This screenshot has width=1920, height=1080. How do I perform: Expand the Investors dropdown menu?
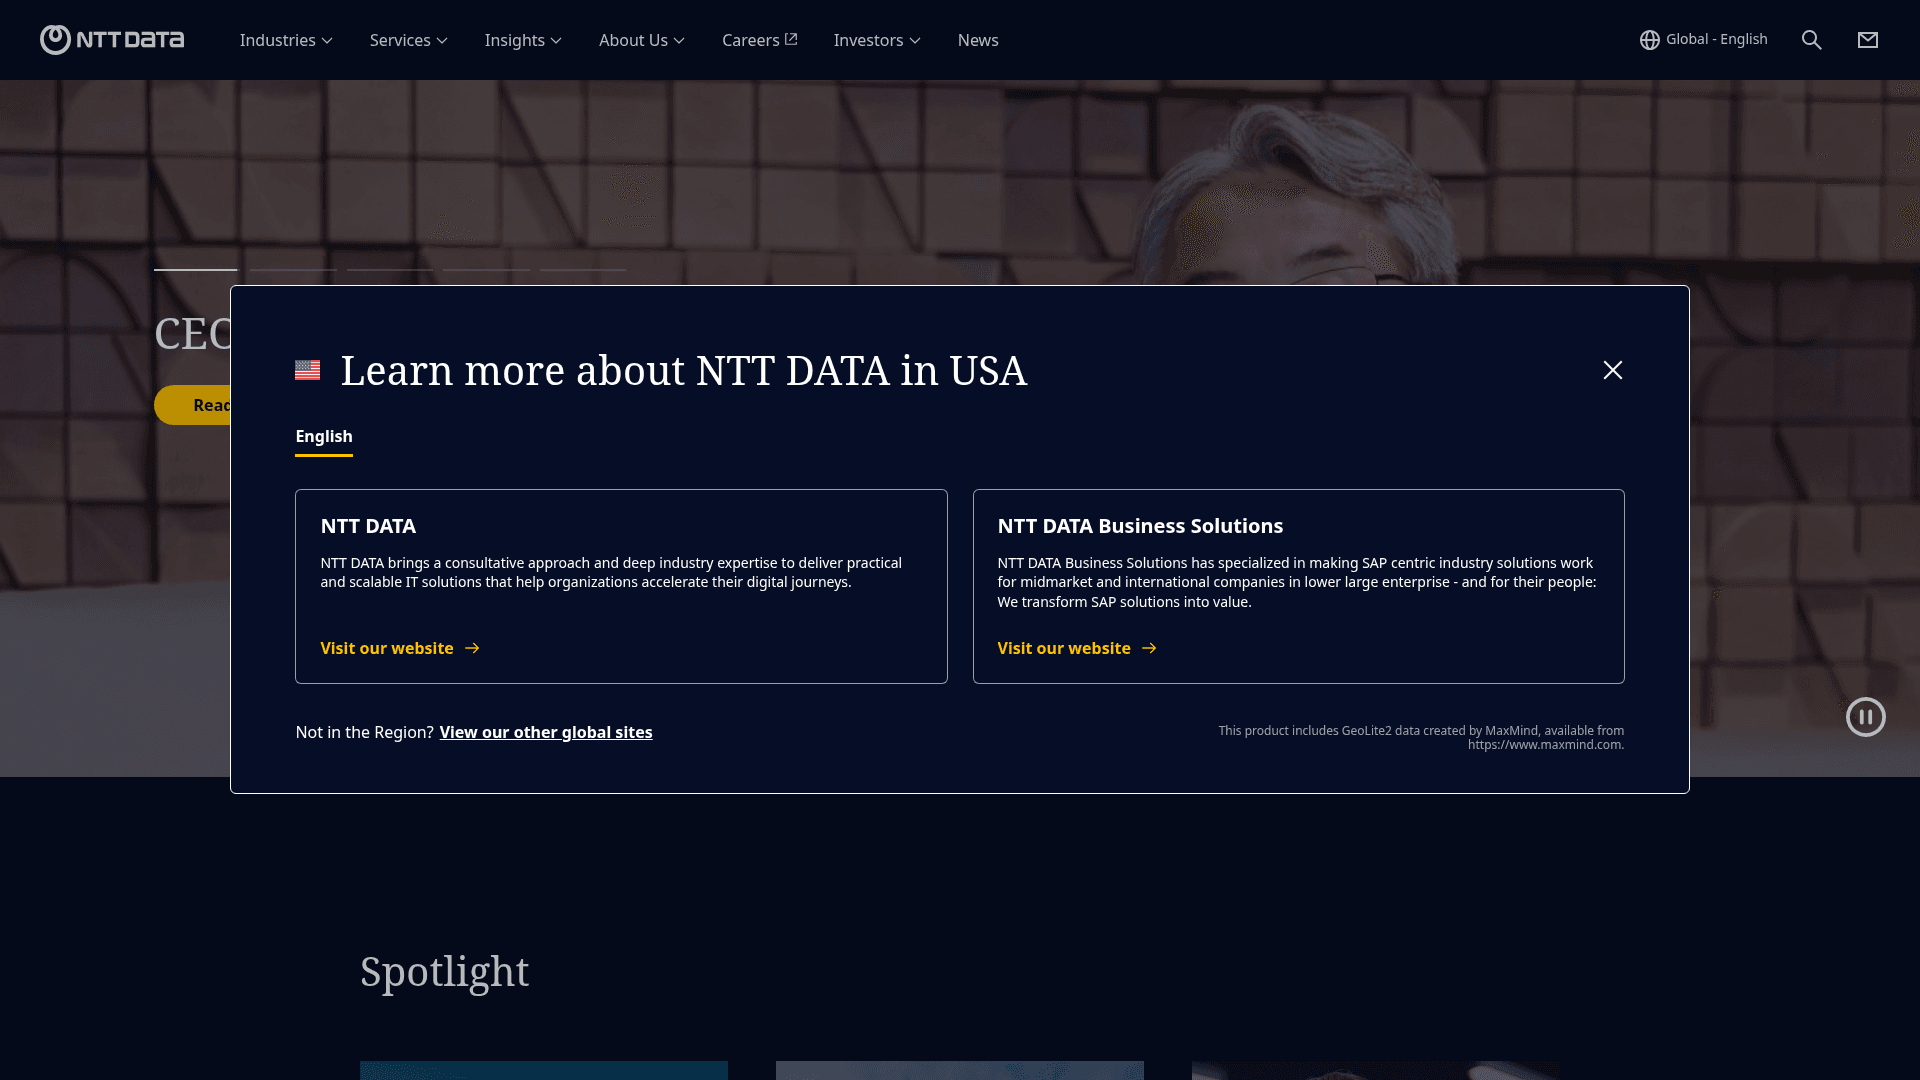(876, 40)
